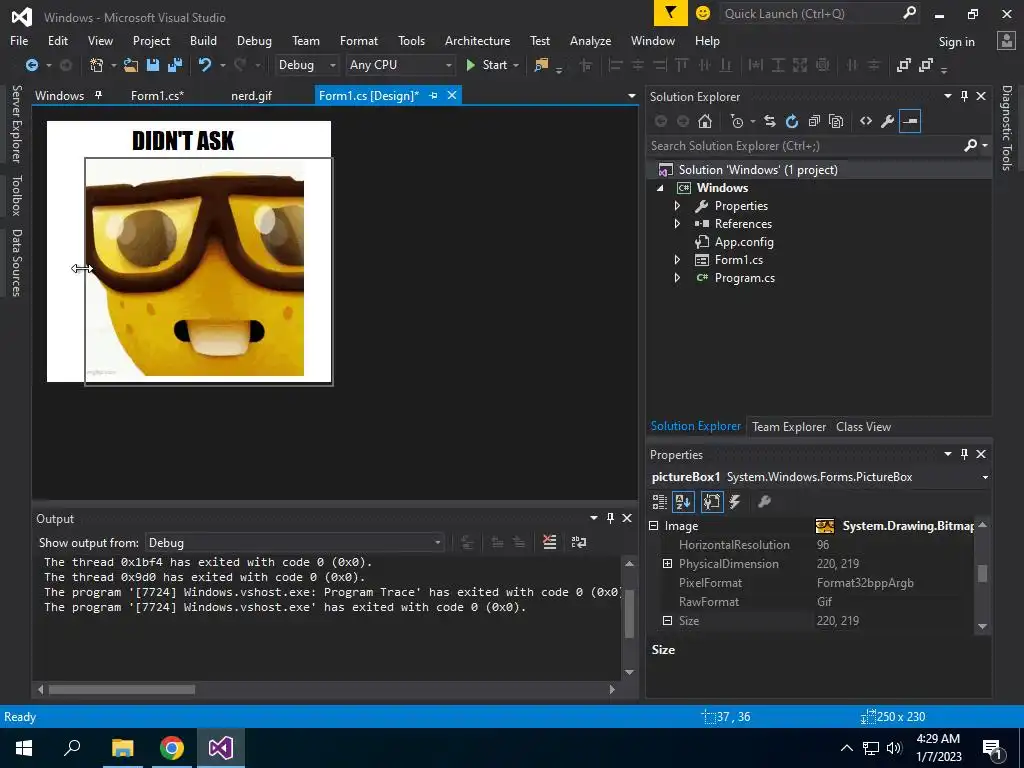Image resolution: width=1024 pixels, height=768 pixels.
Task: Click the Pending Changes Filter clock icon
Action: 737,121
